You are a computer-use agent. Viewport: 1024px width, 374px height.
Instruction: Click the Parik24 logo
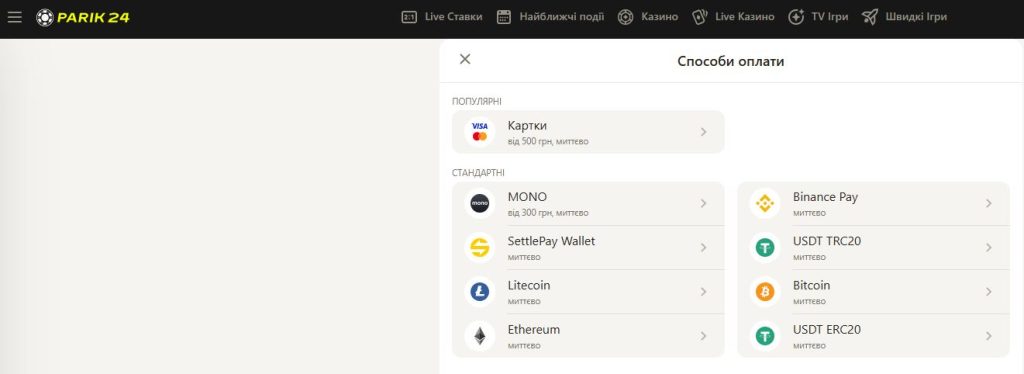point(82,17)
